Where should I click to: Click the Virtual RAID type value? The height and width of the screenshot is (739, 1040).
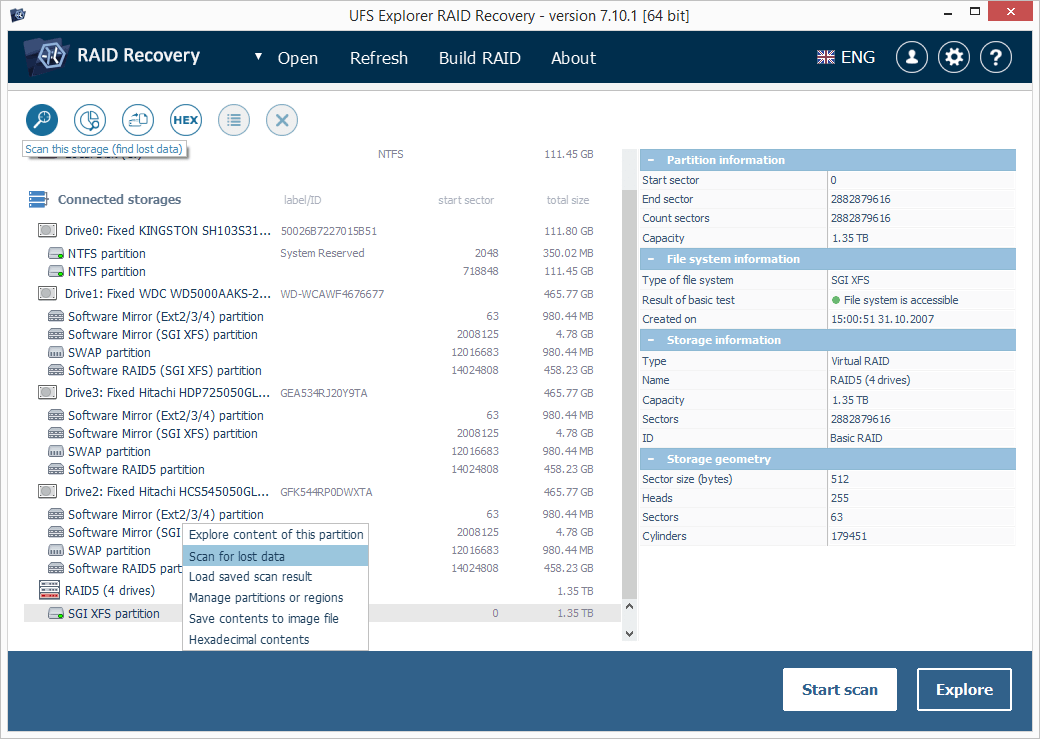click(860, 361)
